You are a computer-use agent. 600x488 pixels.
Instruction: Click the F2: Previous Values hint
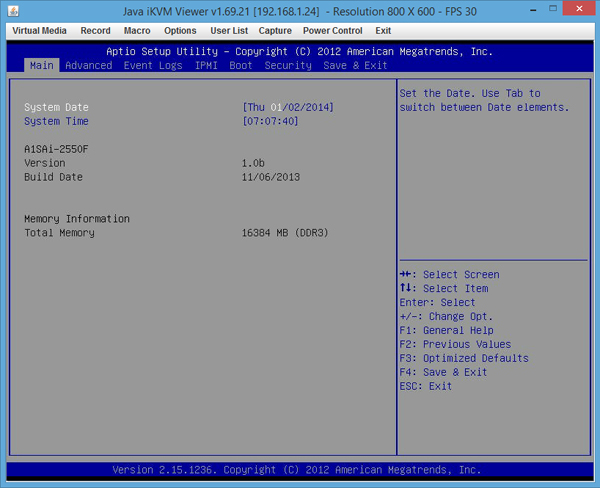[x=455, y=344]
